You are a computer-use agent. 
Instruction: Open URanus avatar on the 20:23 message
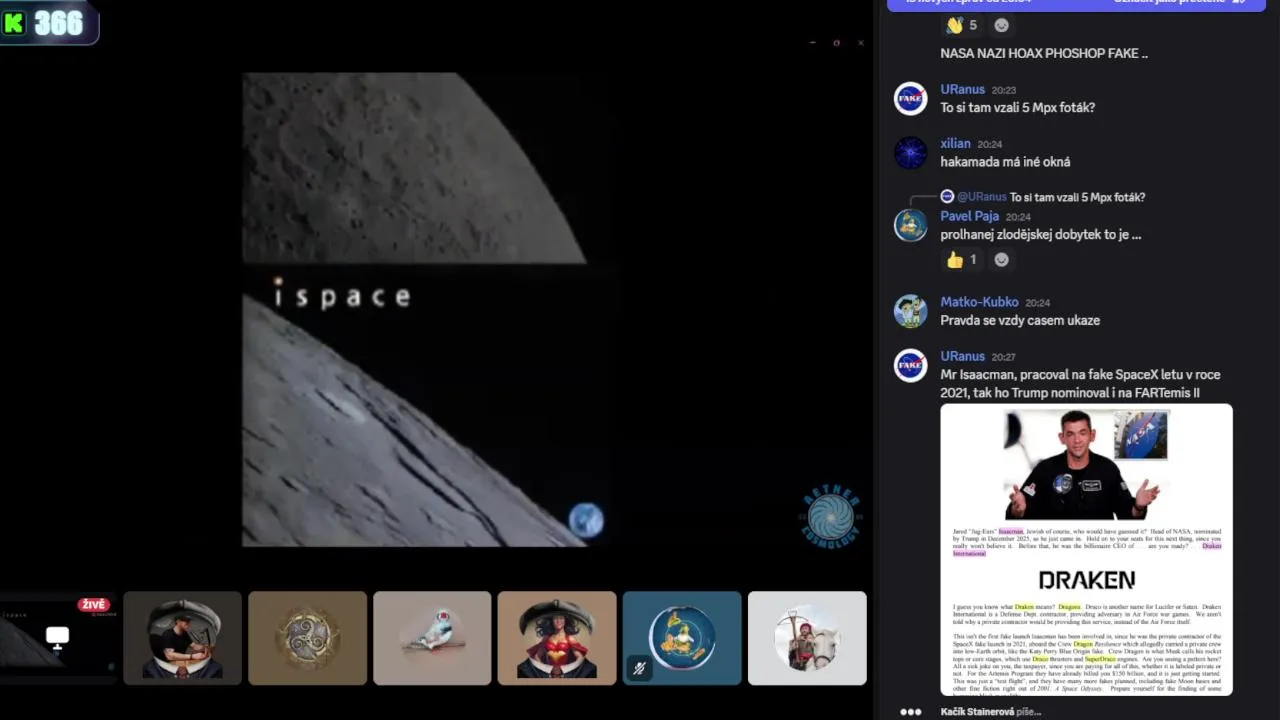910,98
